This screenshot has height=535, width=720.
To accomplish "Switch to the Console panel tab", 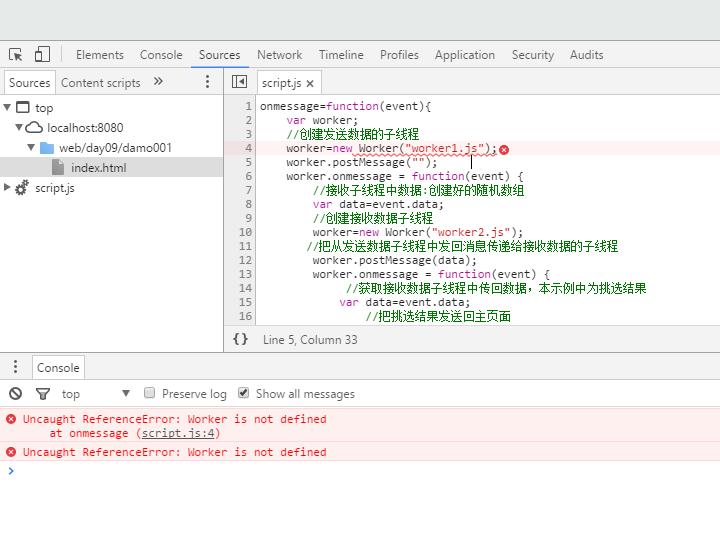I will pyautogui.click(x=161, y=55).
